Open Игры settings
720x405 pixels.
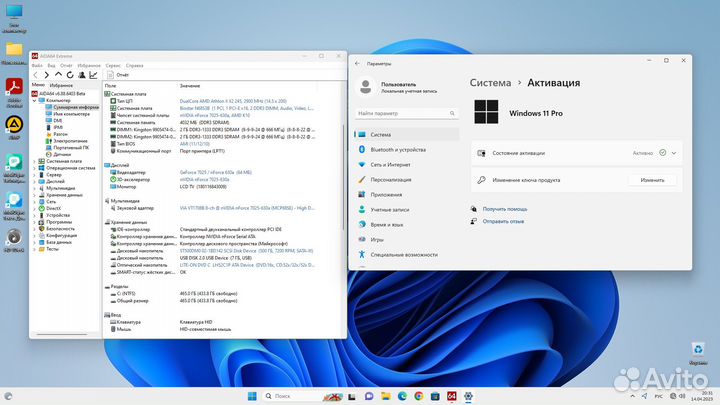click(x=406, y=240)
